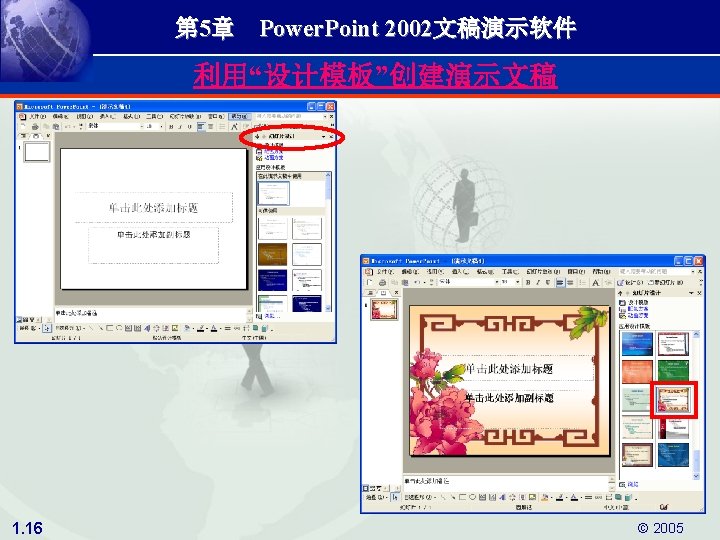Screen dimensions: 720x540
Task: Click 浏览 link at floral-template task pane bottom
Action: coord(633,484)
